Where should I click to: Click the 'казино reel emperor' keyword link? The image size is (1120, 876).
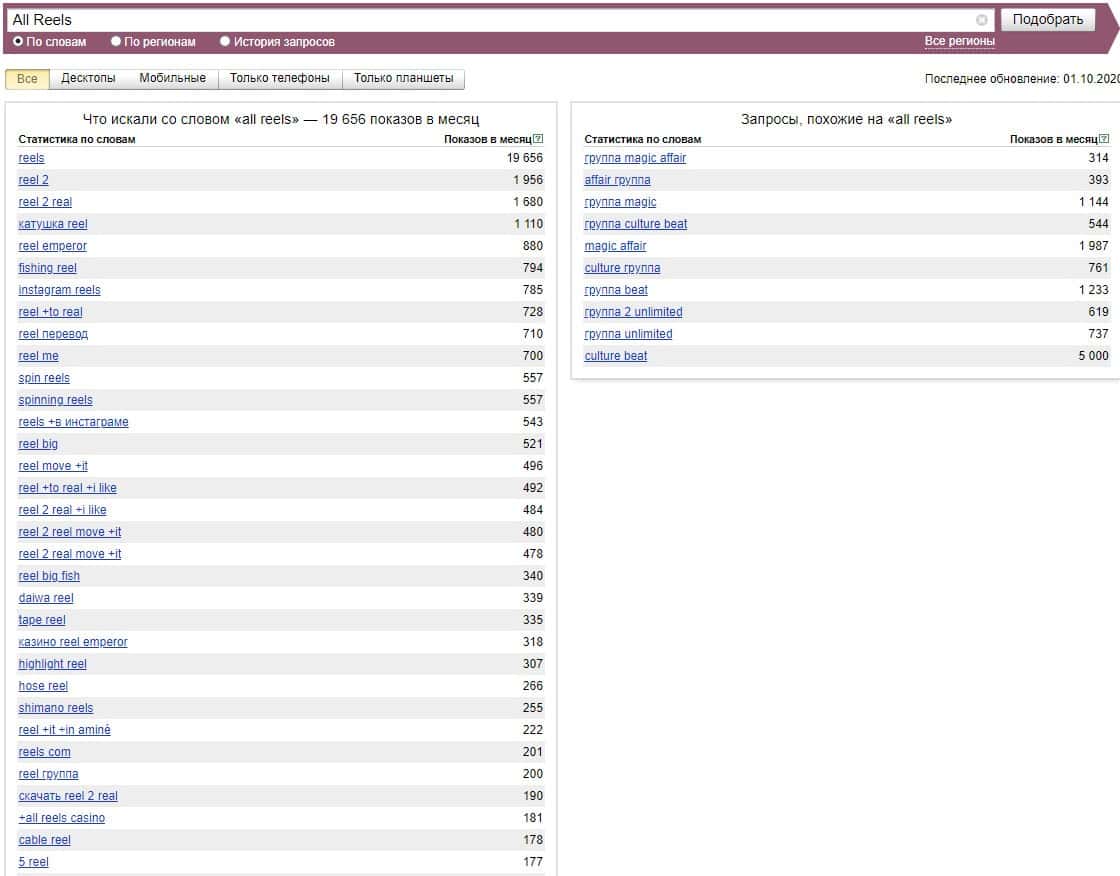pos(73,642)
